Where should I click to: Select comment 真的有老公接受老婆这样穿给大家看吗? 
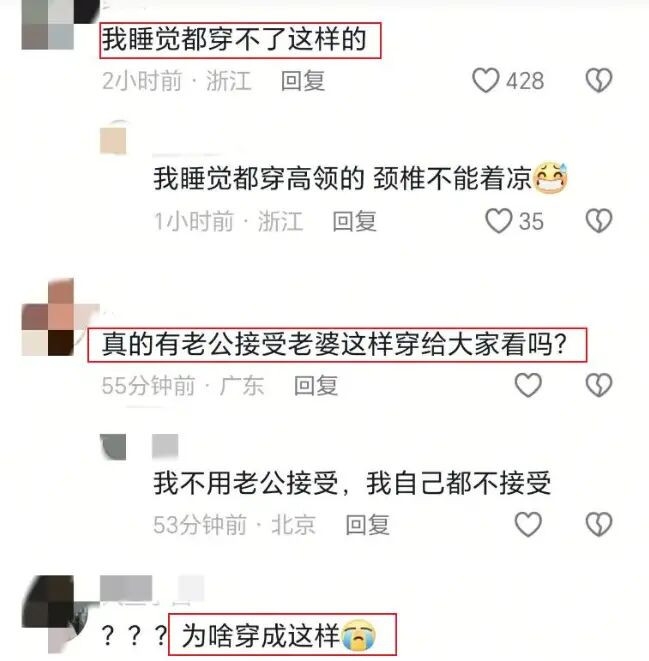(337, 344)
